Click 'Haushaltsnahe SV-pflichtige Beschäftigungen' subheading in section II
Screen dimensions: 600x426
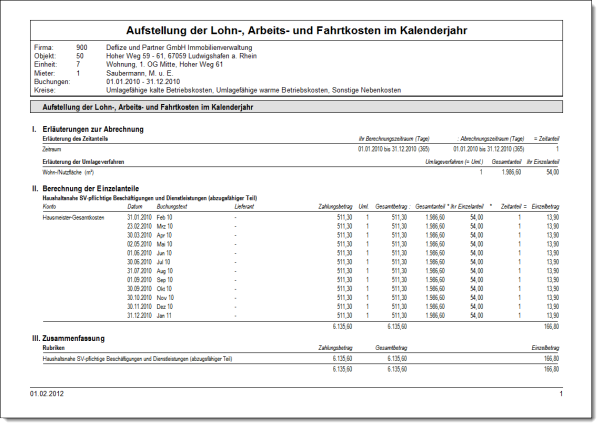click(150, 198)
